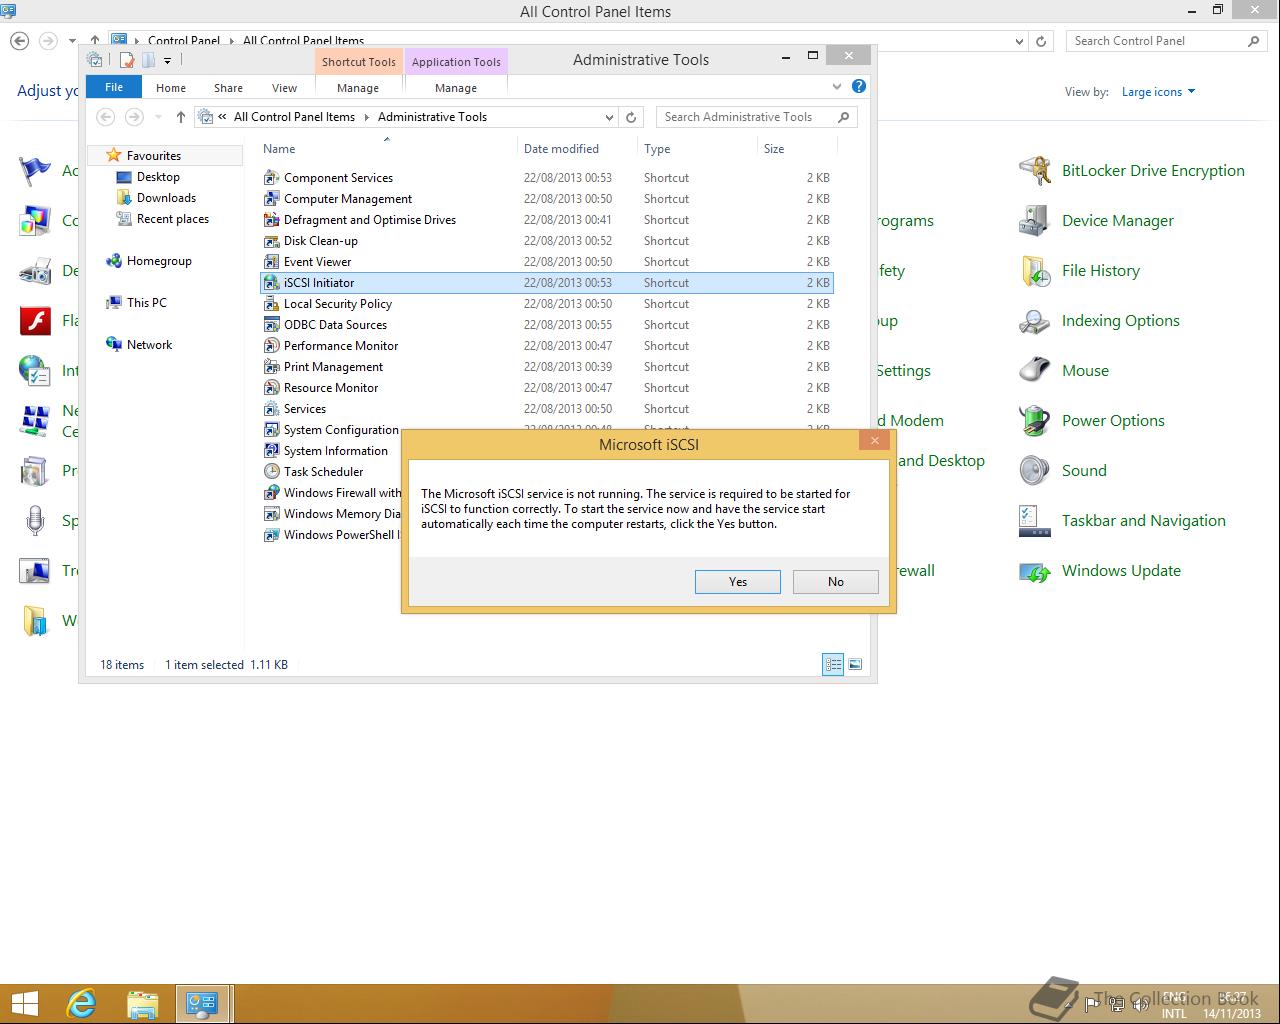Open Power Options in Control Panel
The width and height of the screenshot is (1280, 1024).
[1113, 420]
